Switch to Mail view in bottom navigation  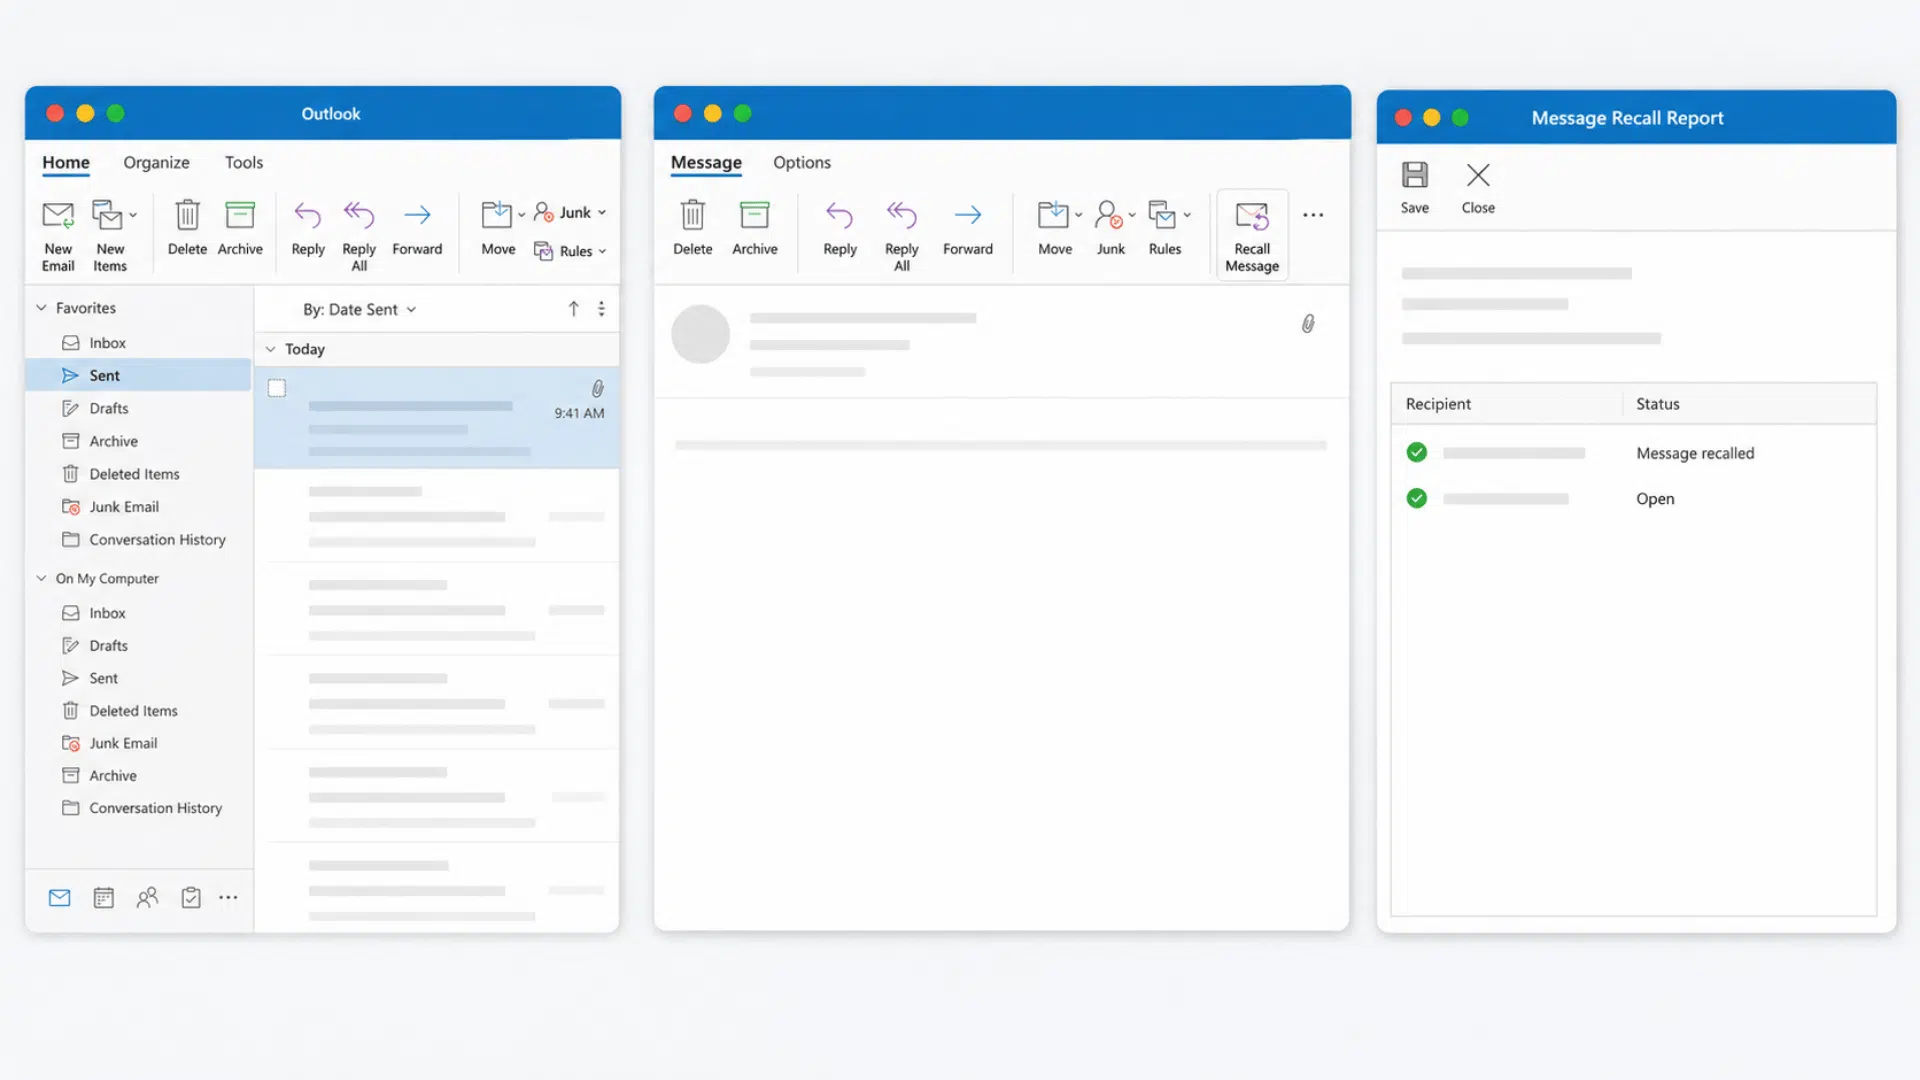60,898
